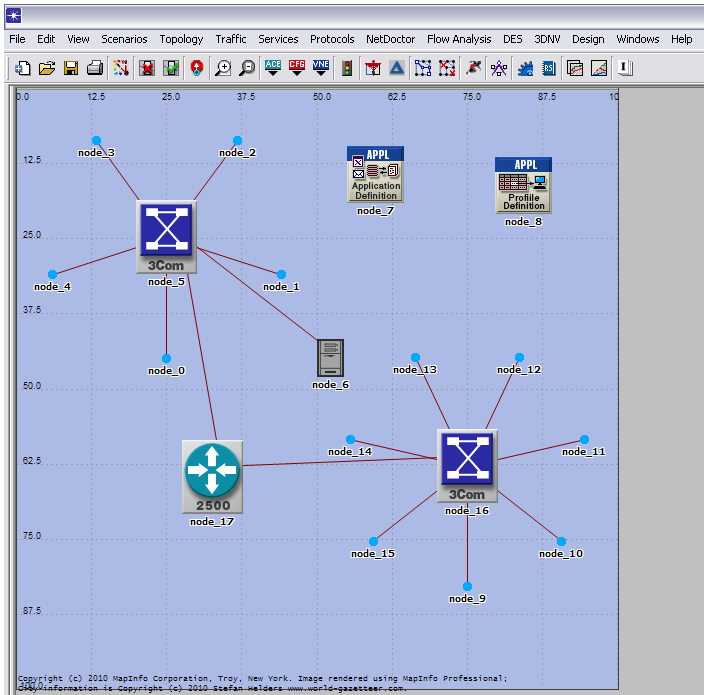Open the ACE import dropdown
The height and width of the screenshot is (695, 704).
tap(273, 68)
